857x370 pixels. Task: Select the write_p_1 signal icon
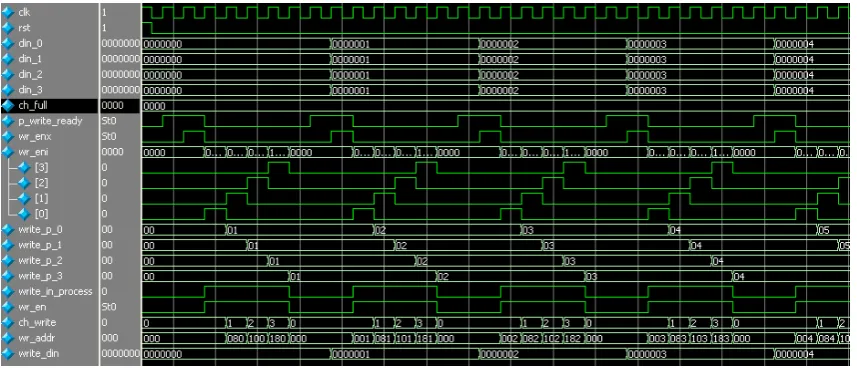pyautogui.click(x=8, y=245)
